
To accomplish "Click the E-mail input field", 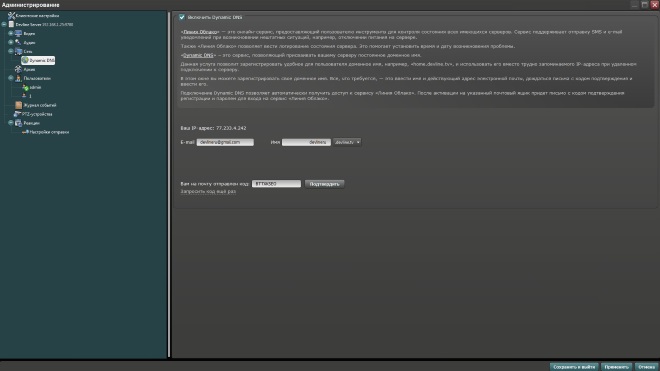I will click(x=225, y=142).
